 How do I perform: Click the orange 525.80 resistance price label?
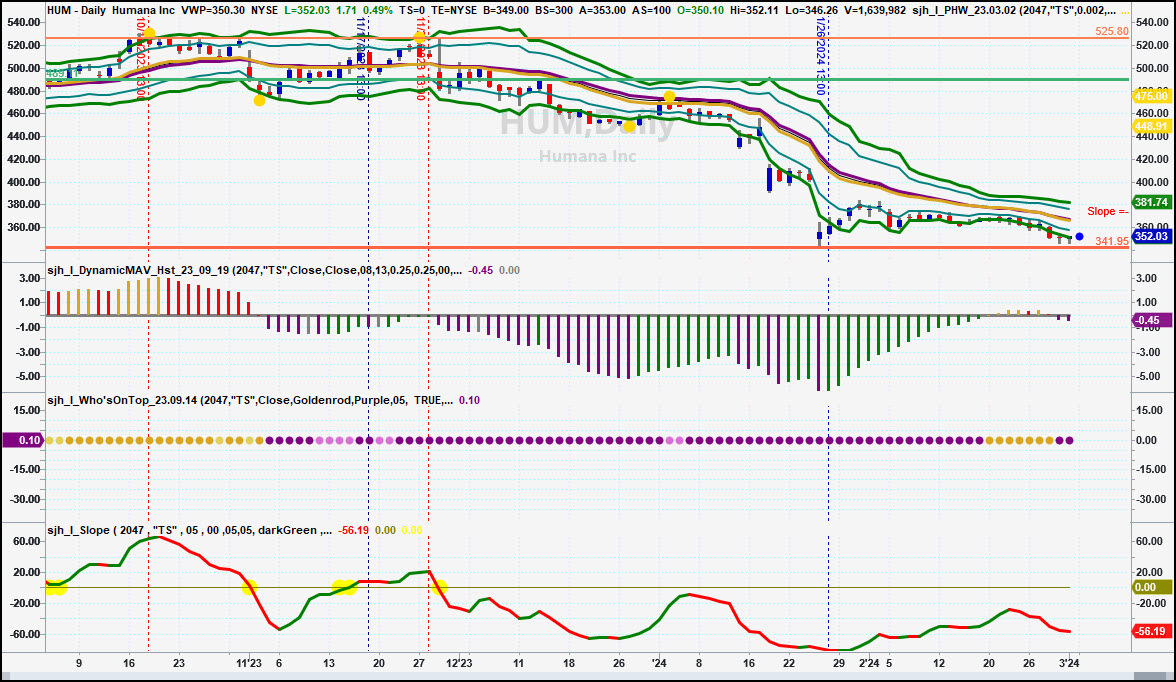click(1112, 32)
